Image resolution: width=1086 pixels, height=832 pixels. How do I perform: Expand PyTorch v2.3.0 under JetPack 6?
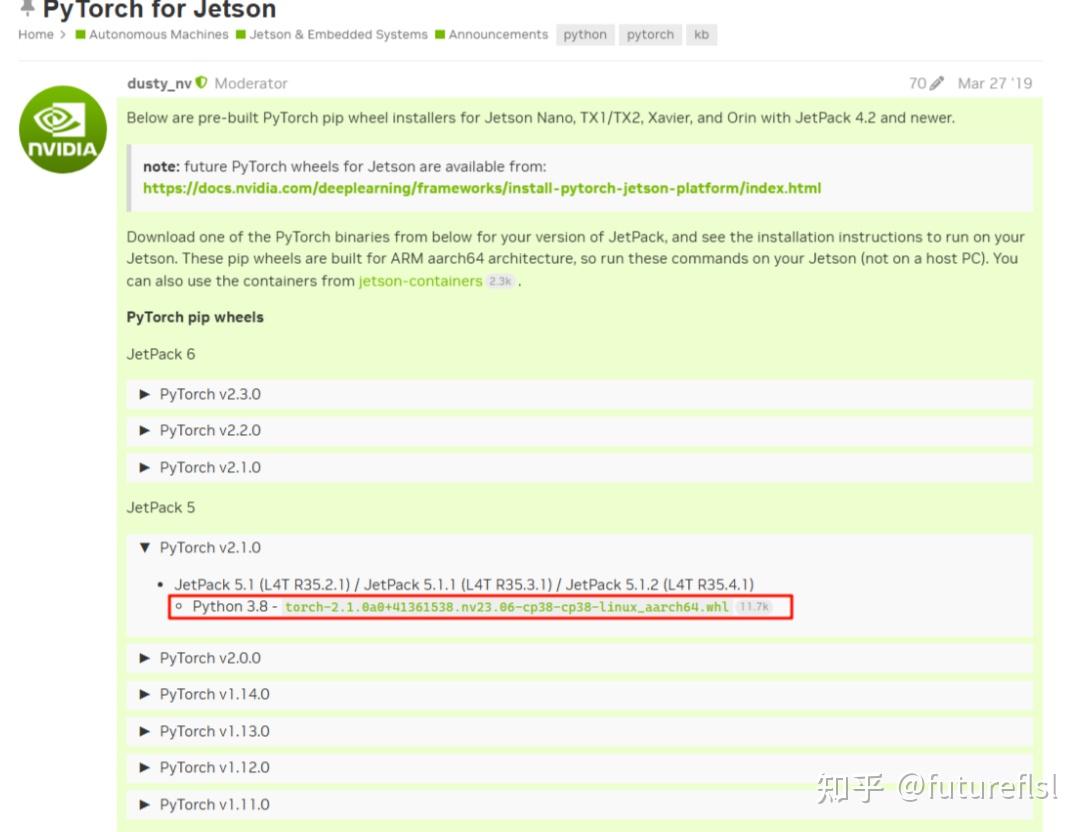pos(579,394)
